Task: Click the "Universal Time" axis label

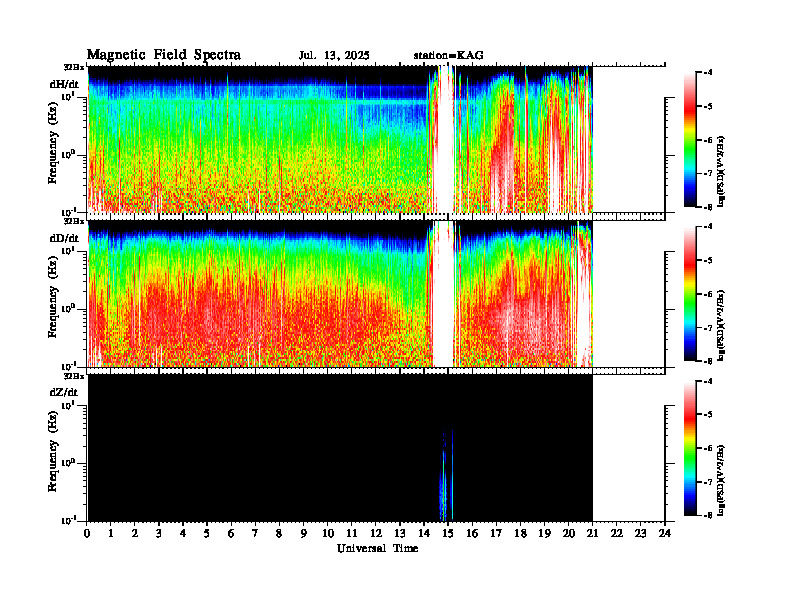Action: coord(377,548)
